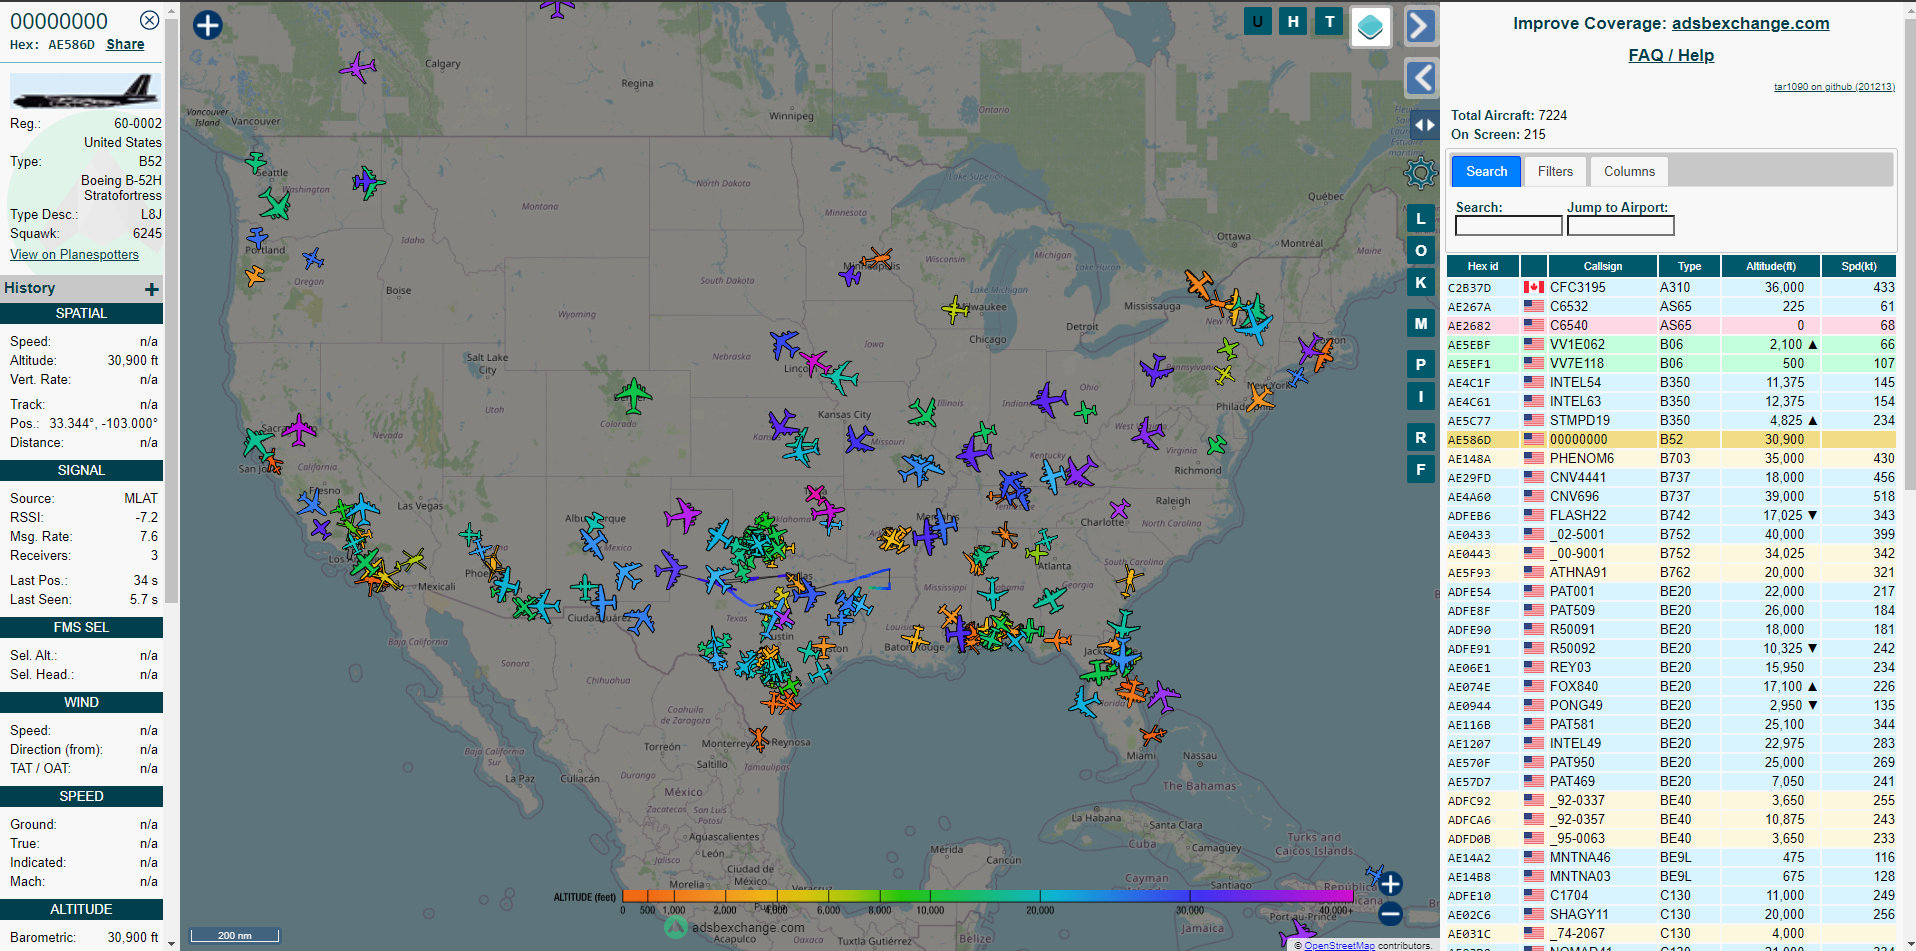Screen dimensions: 1916x951
Task: Click the orange plane near Reynosa
Action: [759, 739]
